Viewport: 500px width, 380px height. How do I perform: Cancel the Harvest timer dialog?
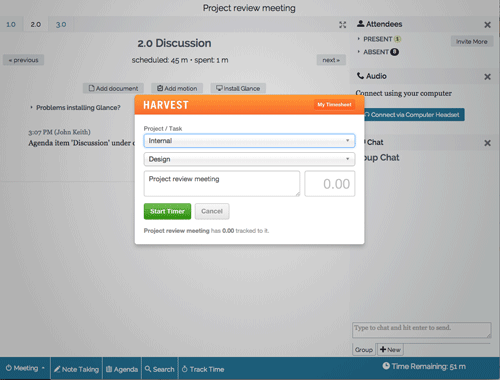click(x=212, y=211)
